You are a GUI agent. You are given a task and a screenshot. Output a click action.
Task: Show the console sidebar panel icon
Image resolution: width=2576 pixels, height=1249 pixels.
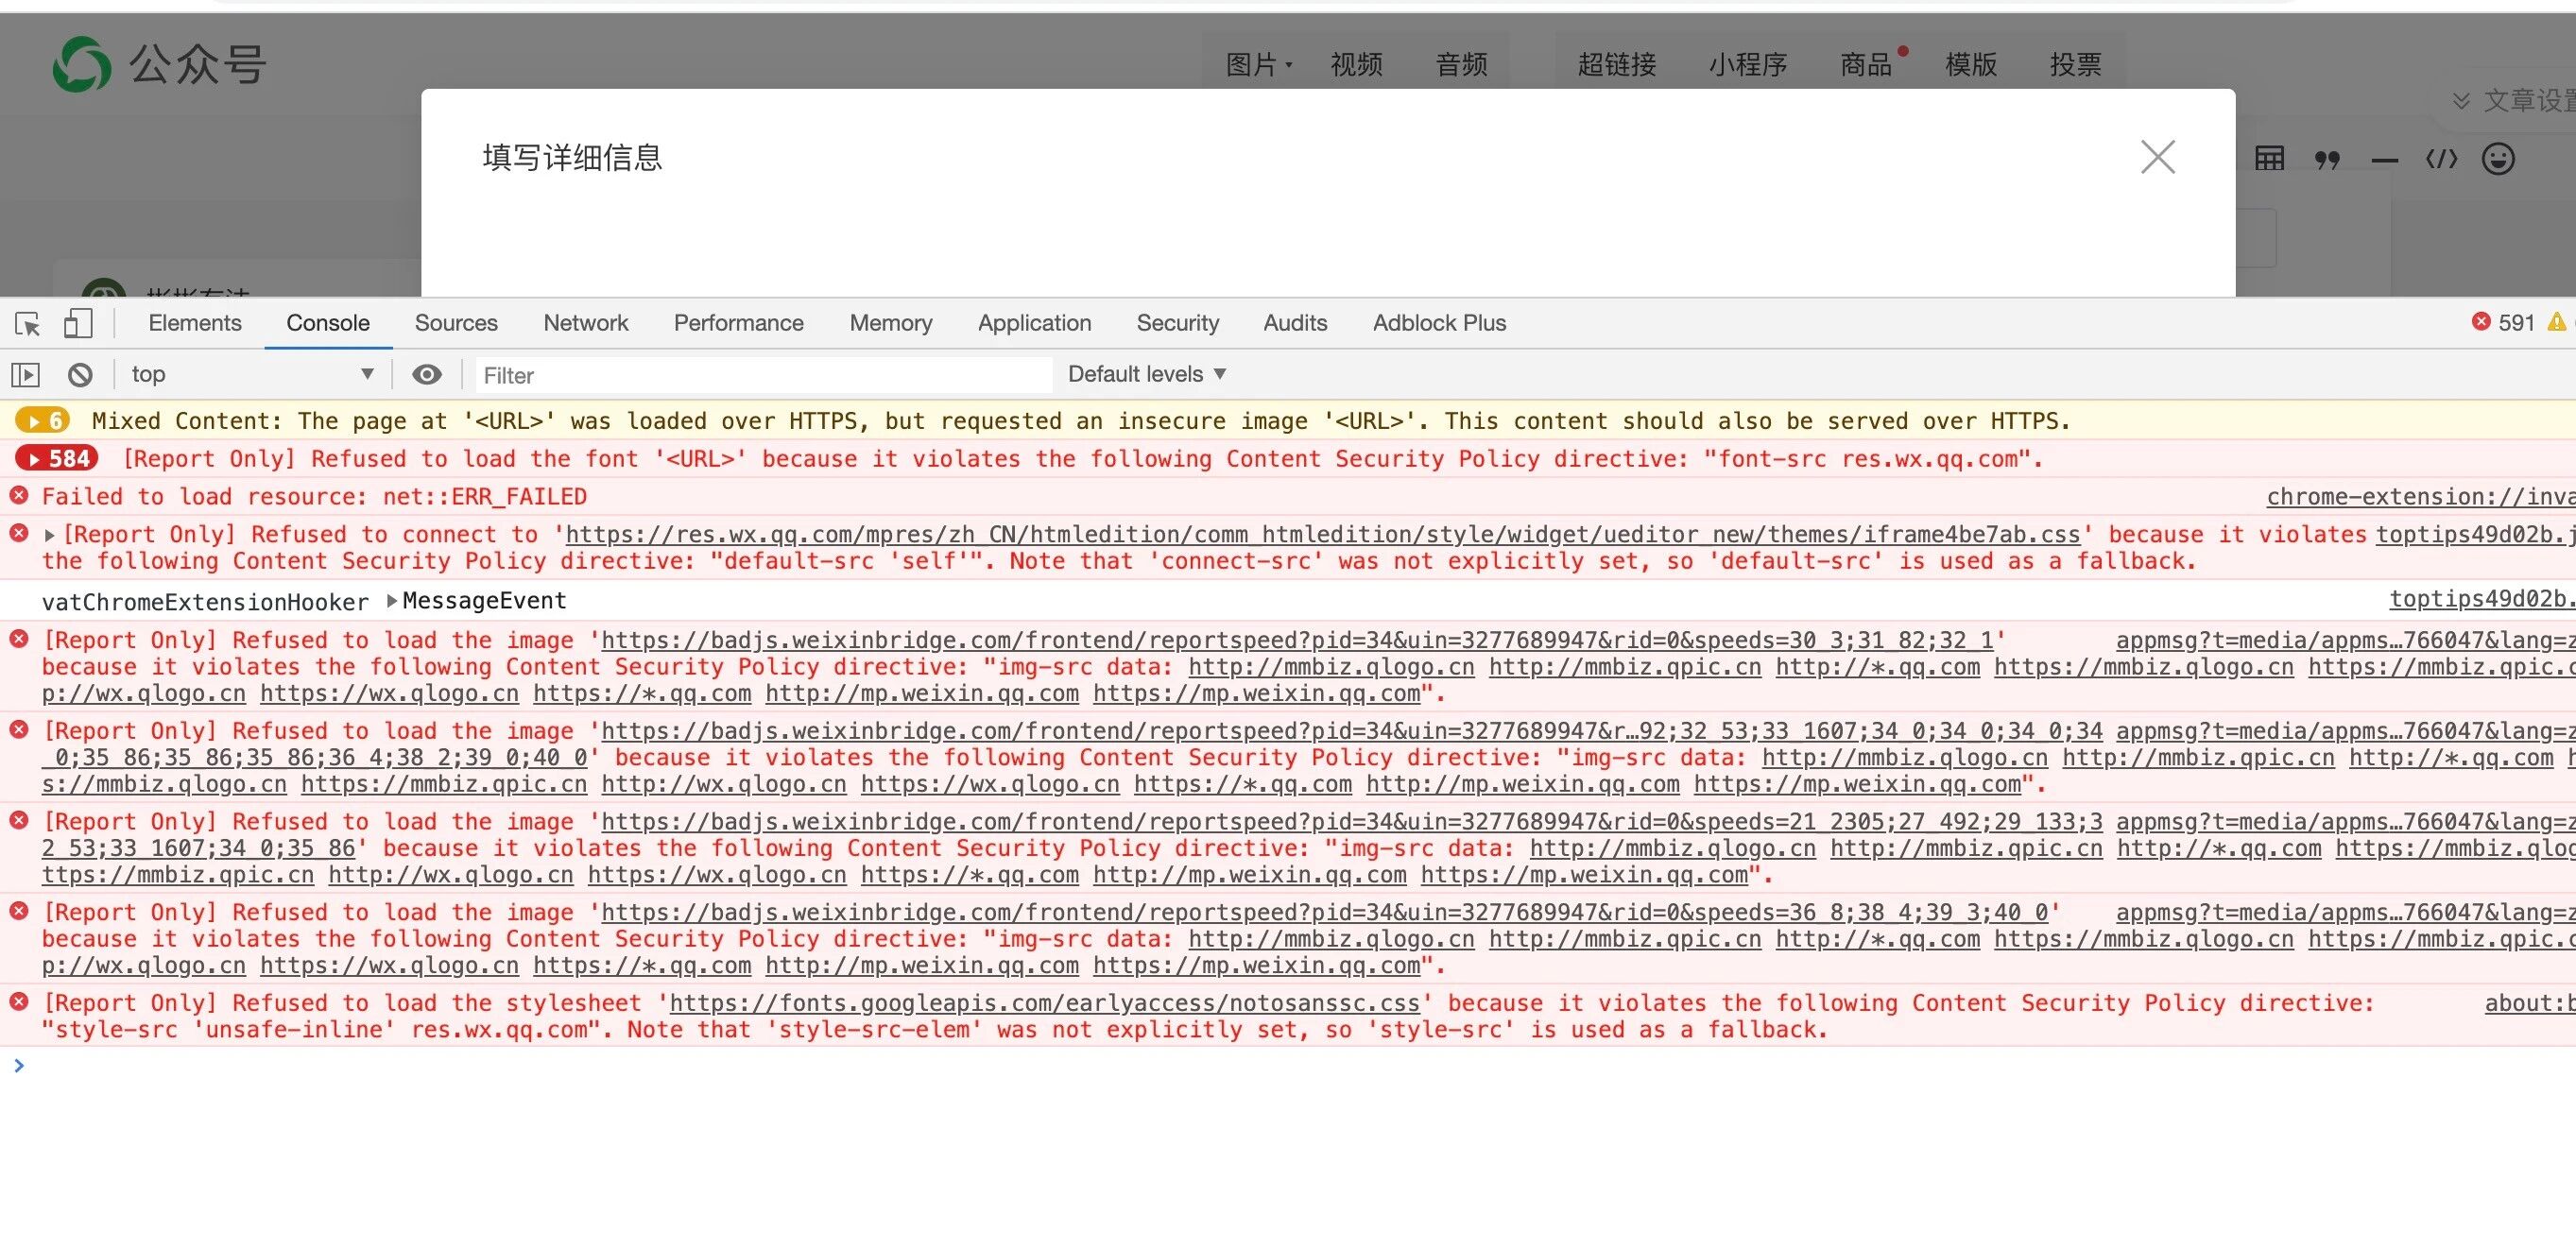tap(25, 375)
